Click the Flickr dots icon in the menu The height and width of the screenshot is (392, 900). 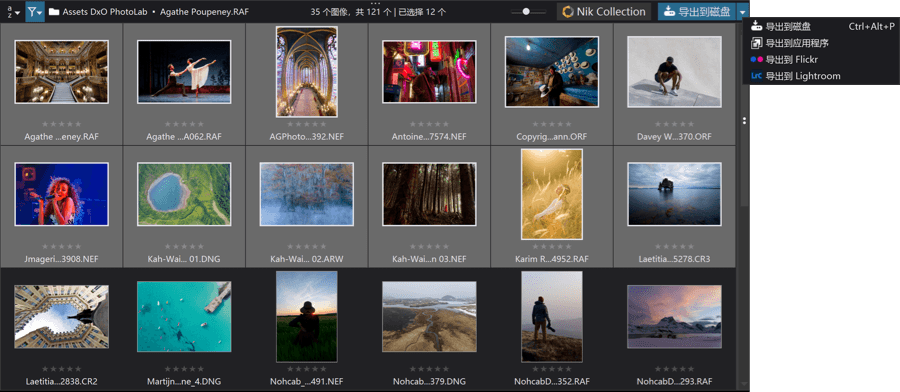757,59
